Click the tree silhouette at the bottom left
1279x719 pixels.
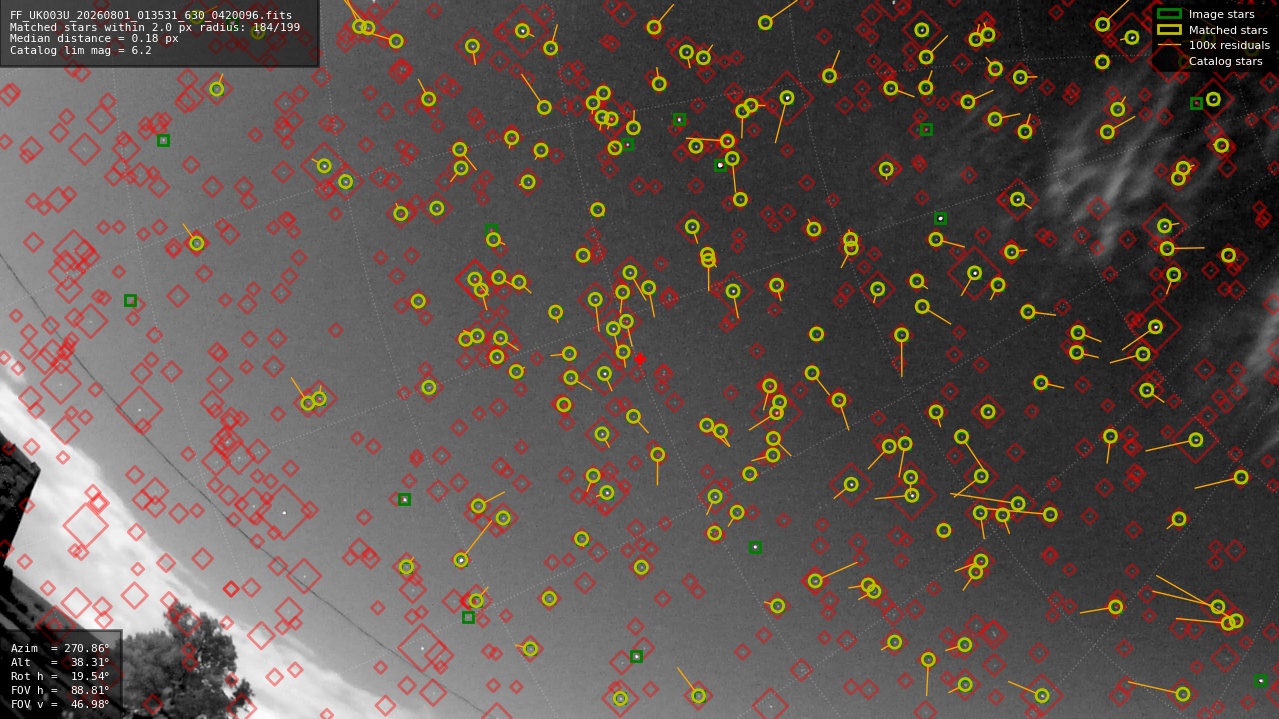click(185, 665)
